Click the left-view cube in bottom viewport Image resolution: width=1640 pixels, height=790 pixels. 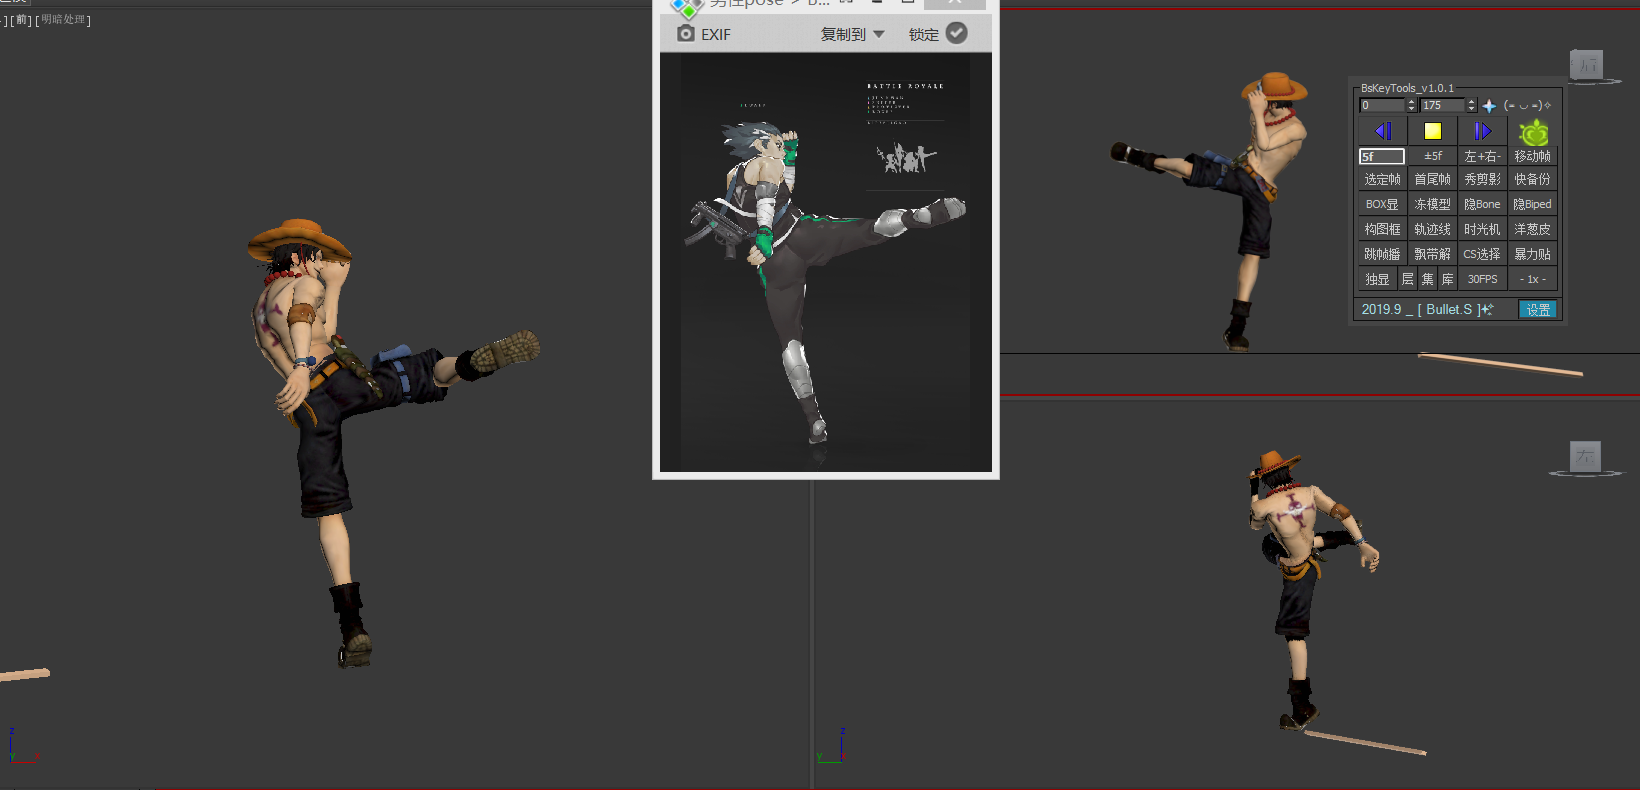(1585, 457)
